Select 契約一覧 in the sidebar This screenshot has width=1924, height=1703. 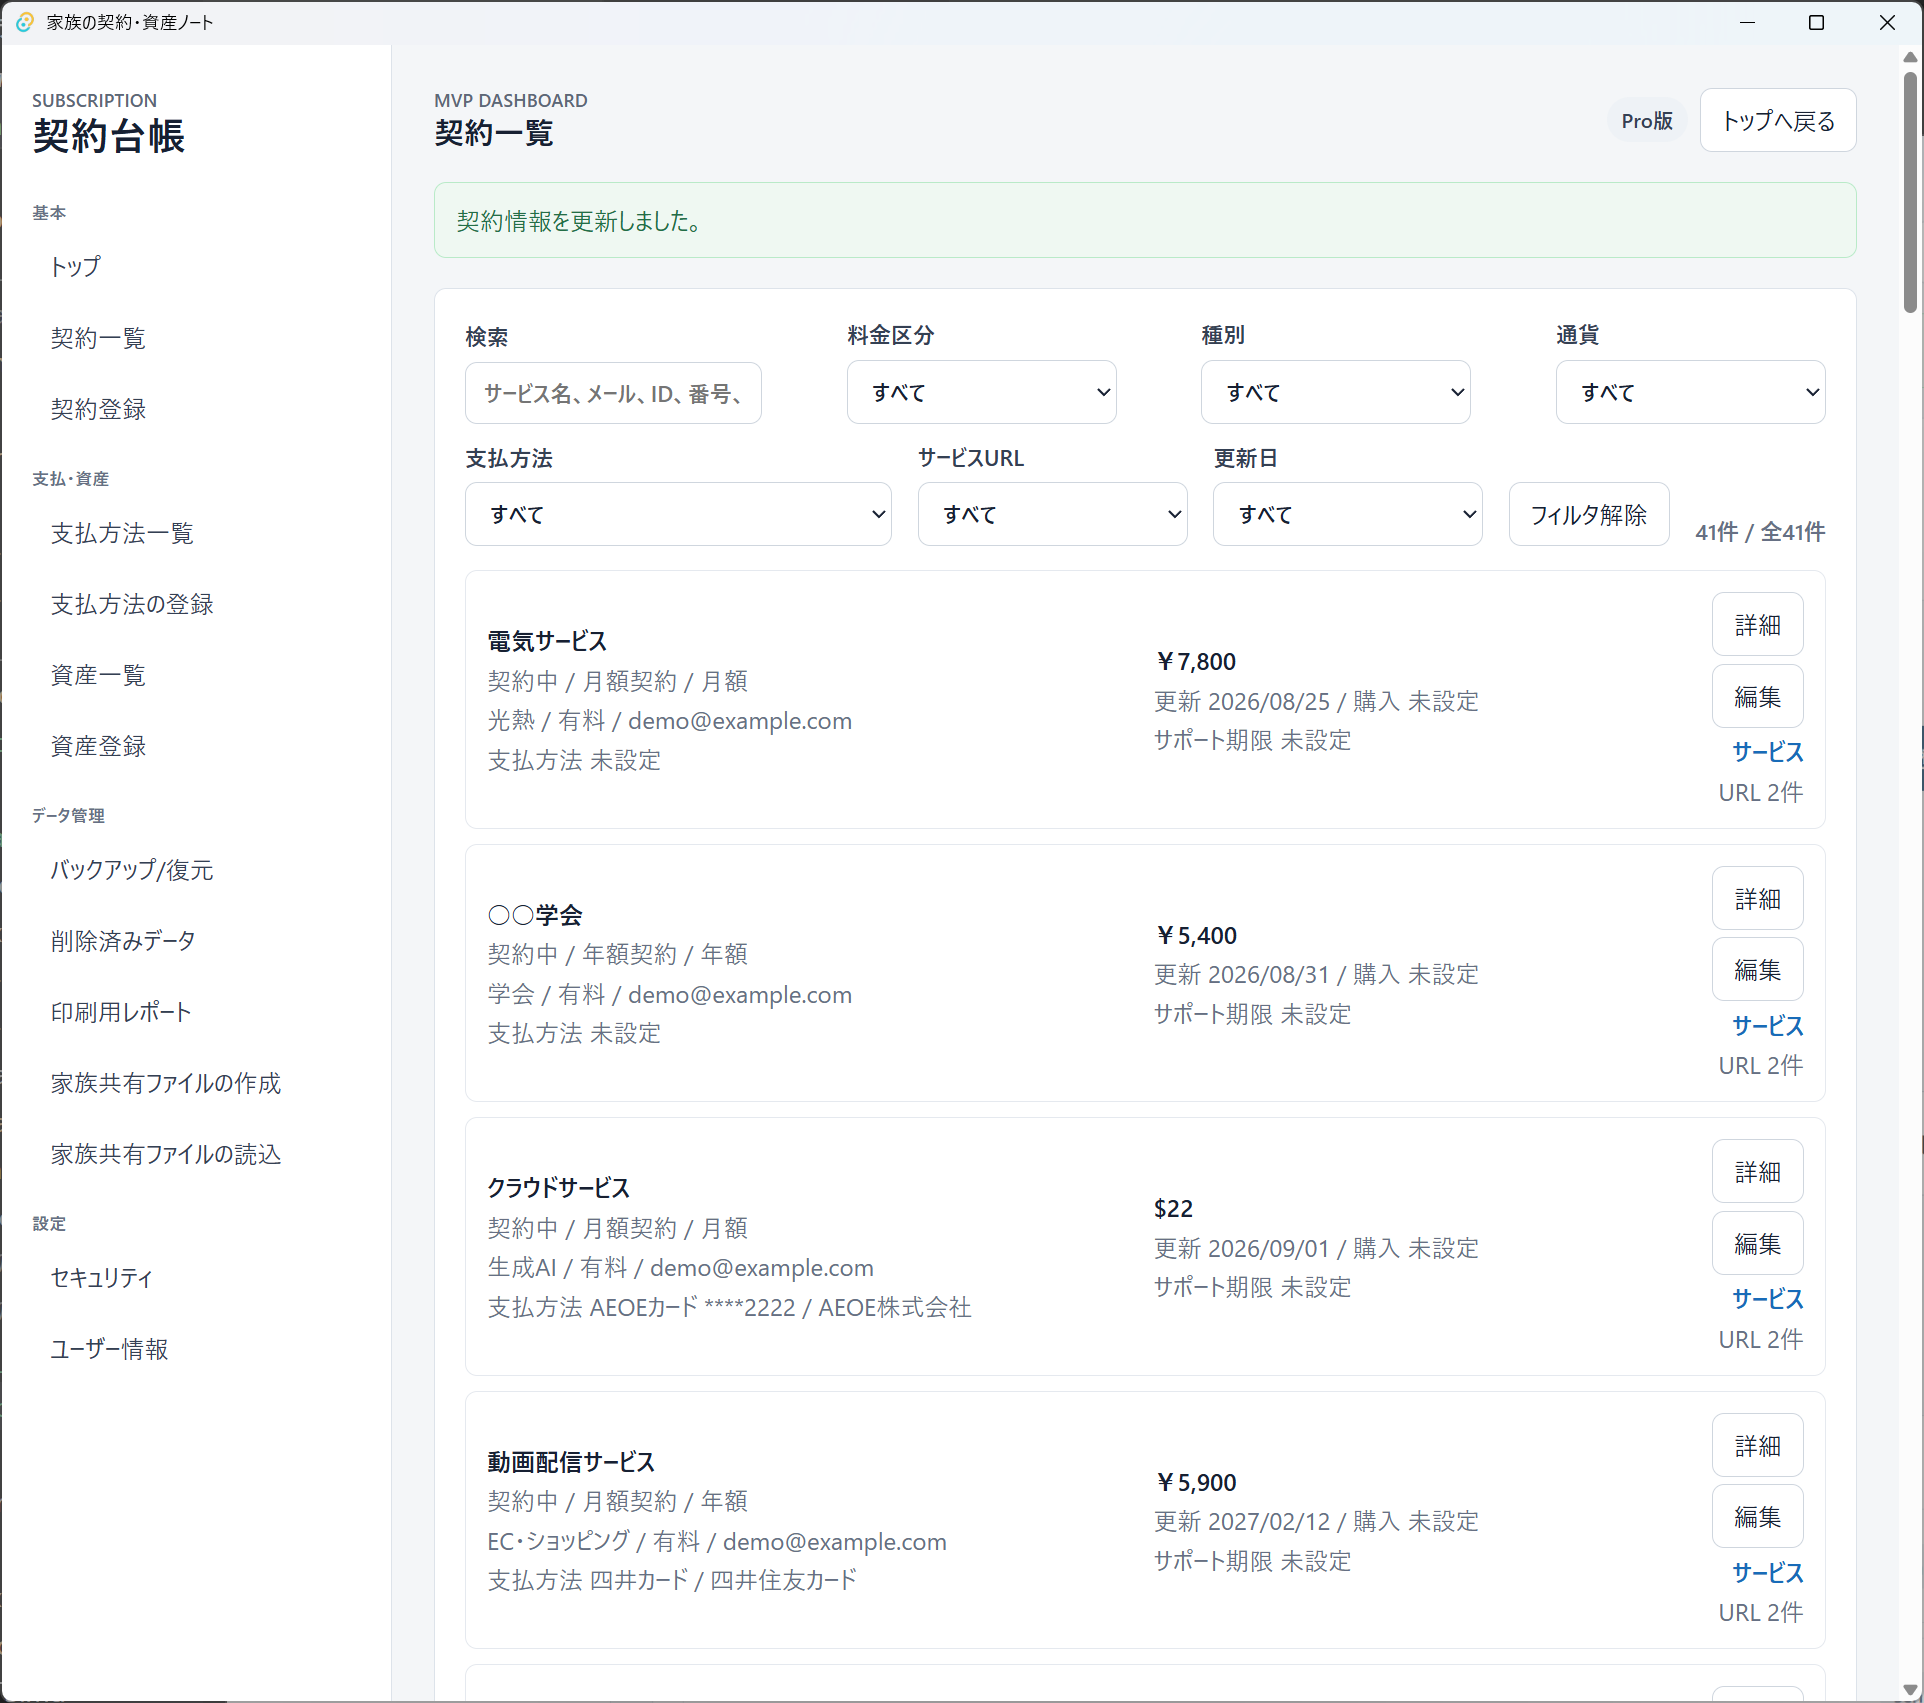(x=98, y=338)
